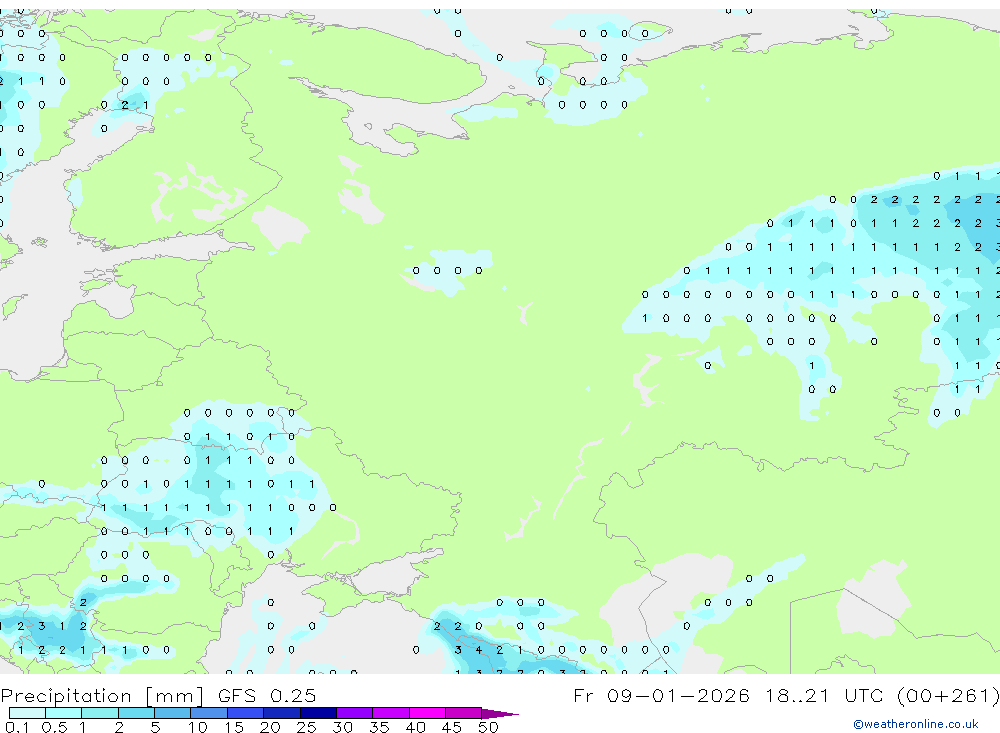
Task: Click the 30–35 mm purple legend swatch
Action: [355, 713]
